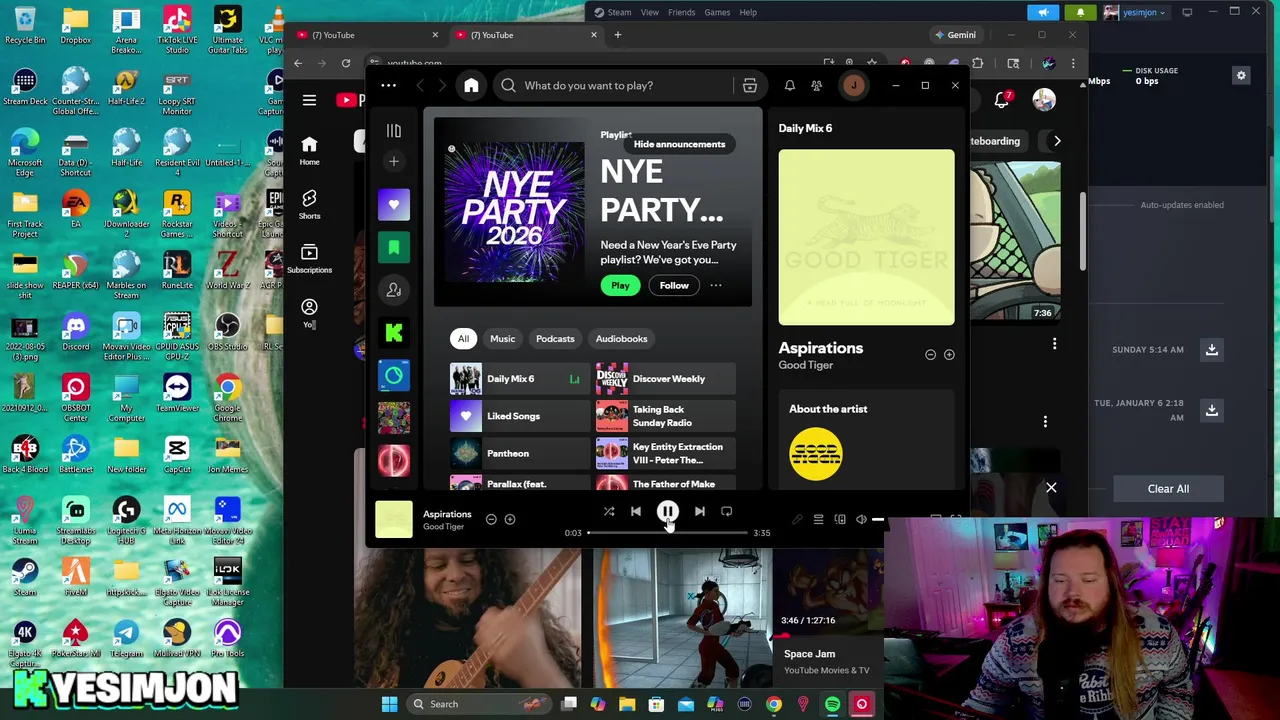1280x720 pixels.
Task: Toggle repeat in Spotify player
Action: coord(727,512)
